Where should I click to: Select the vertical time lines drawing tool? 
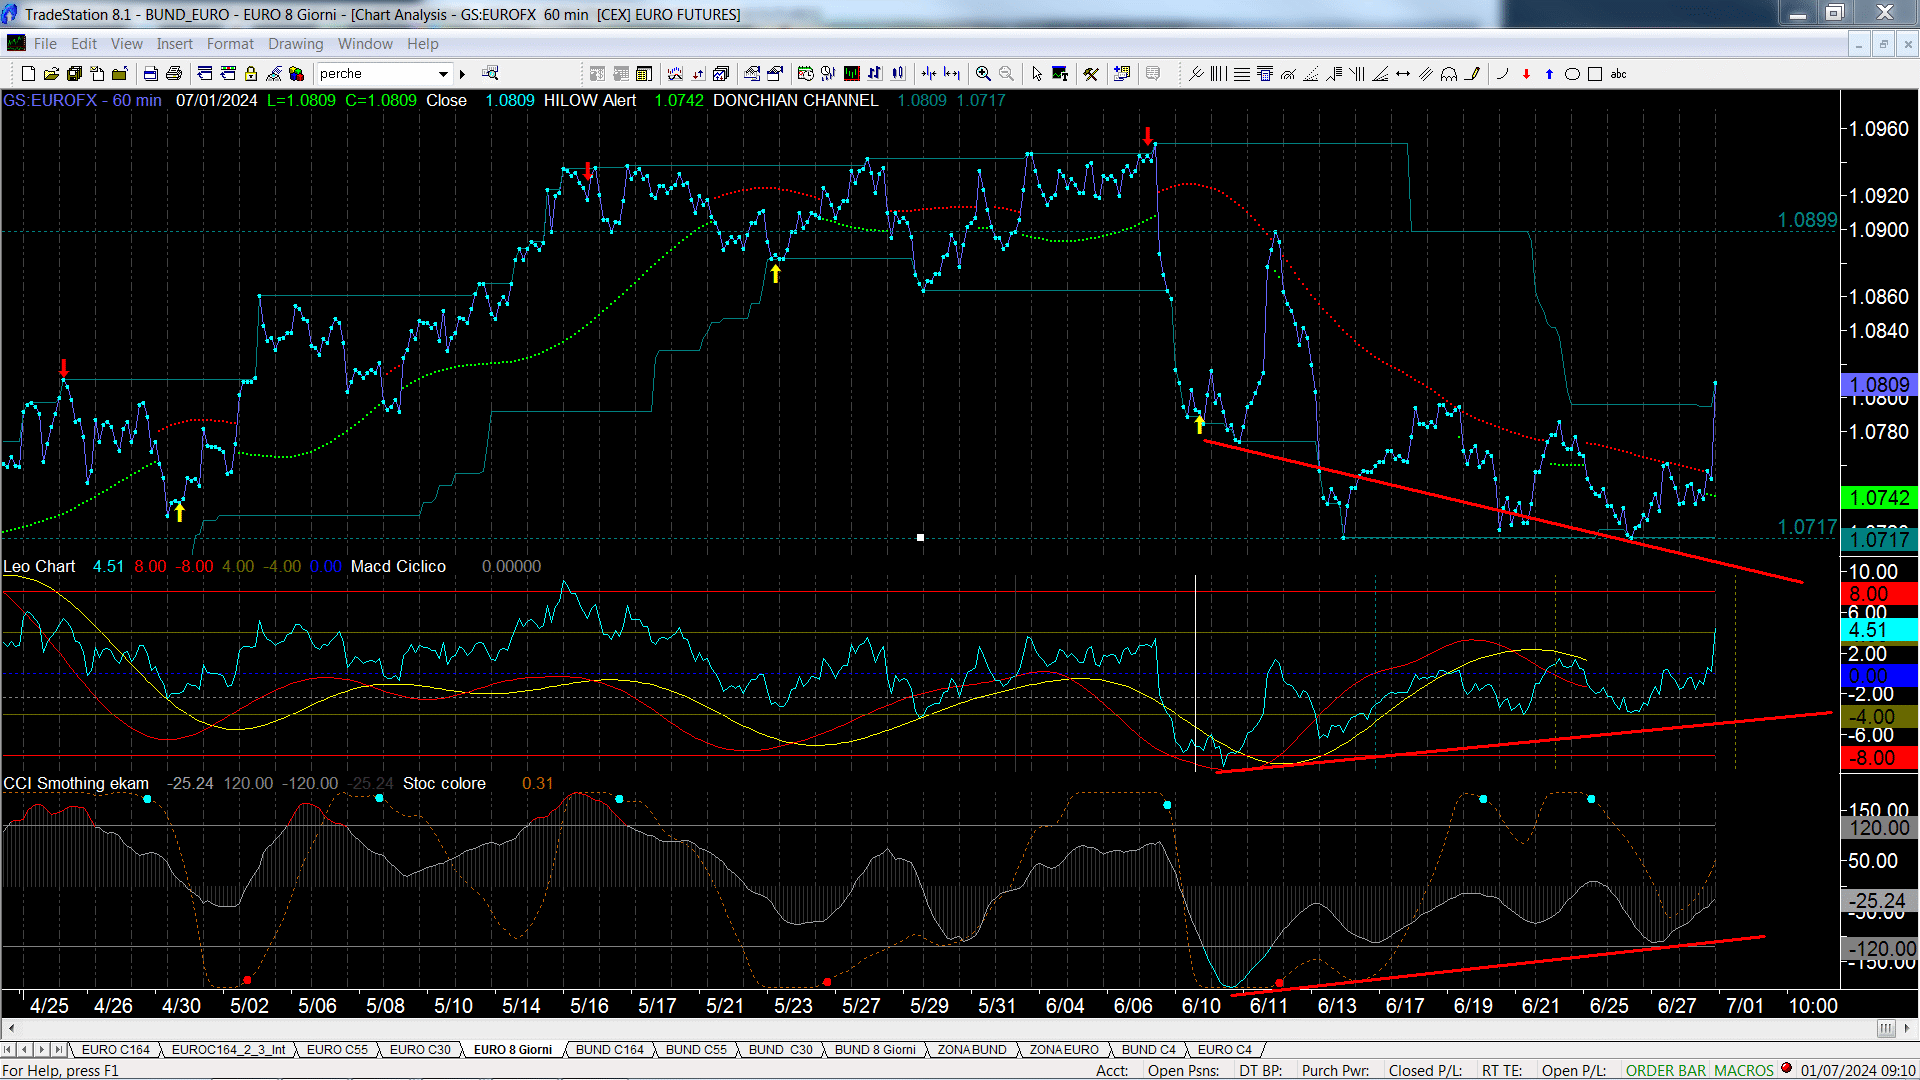tap(1218, 74)
